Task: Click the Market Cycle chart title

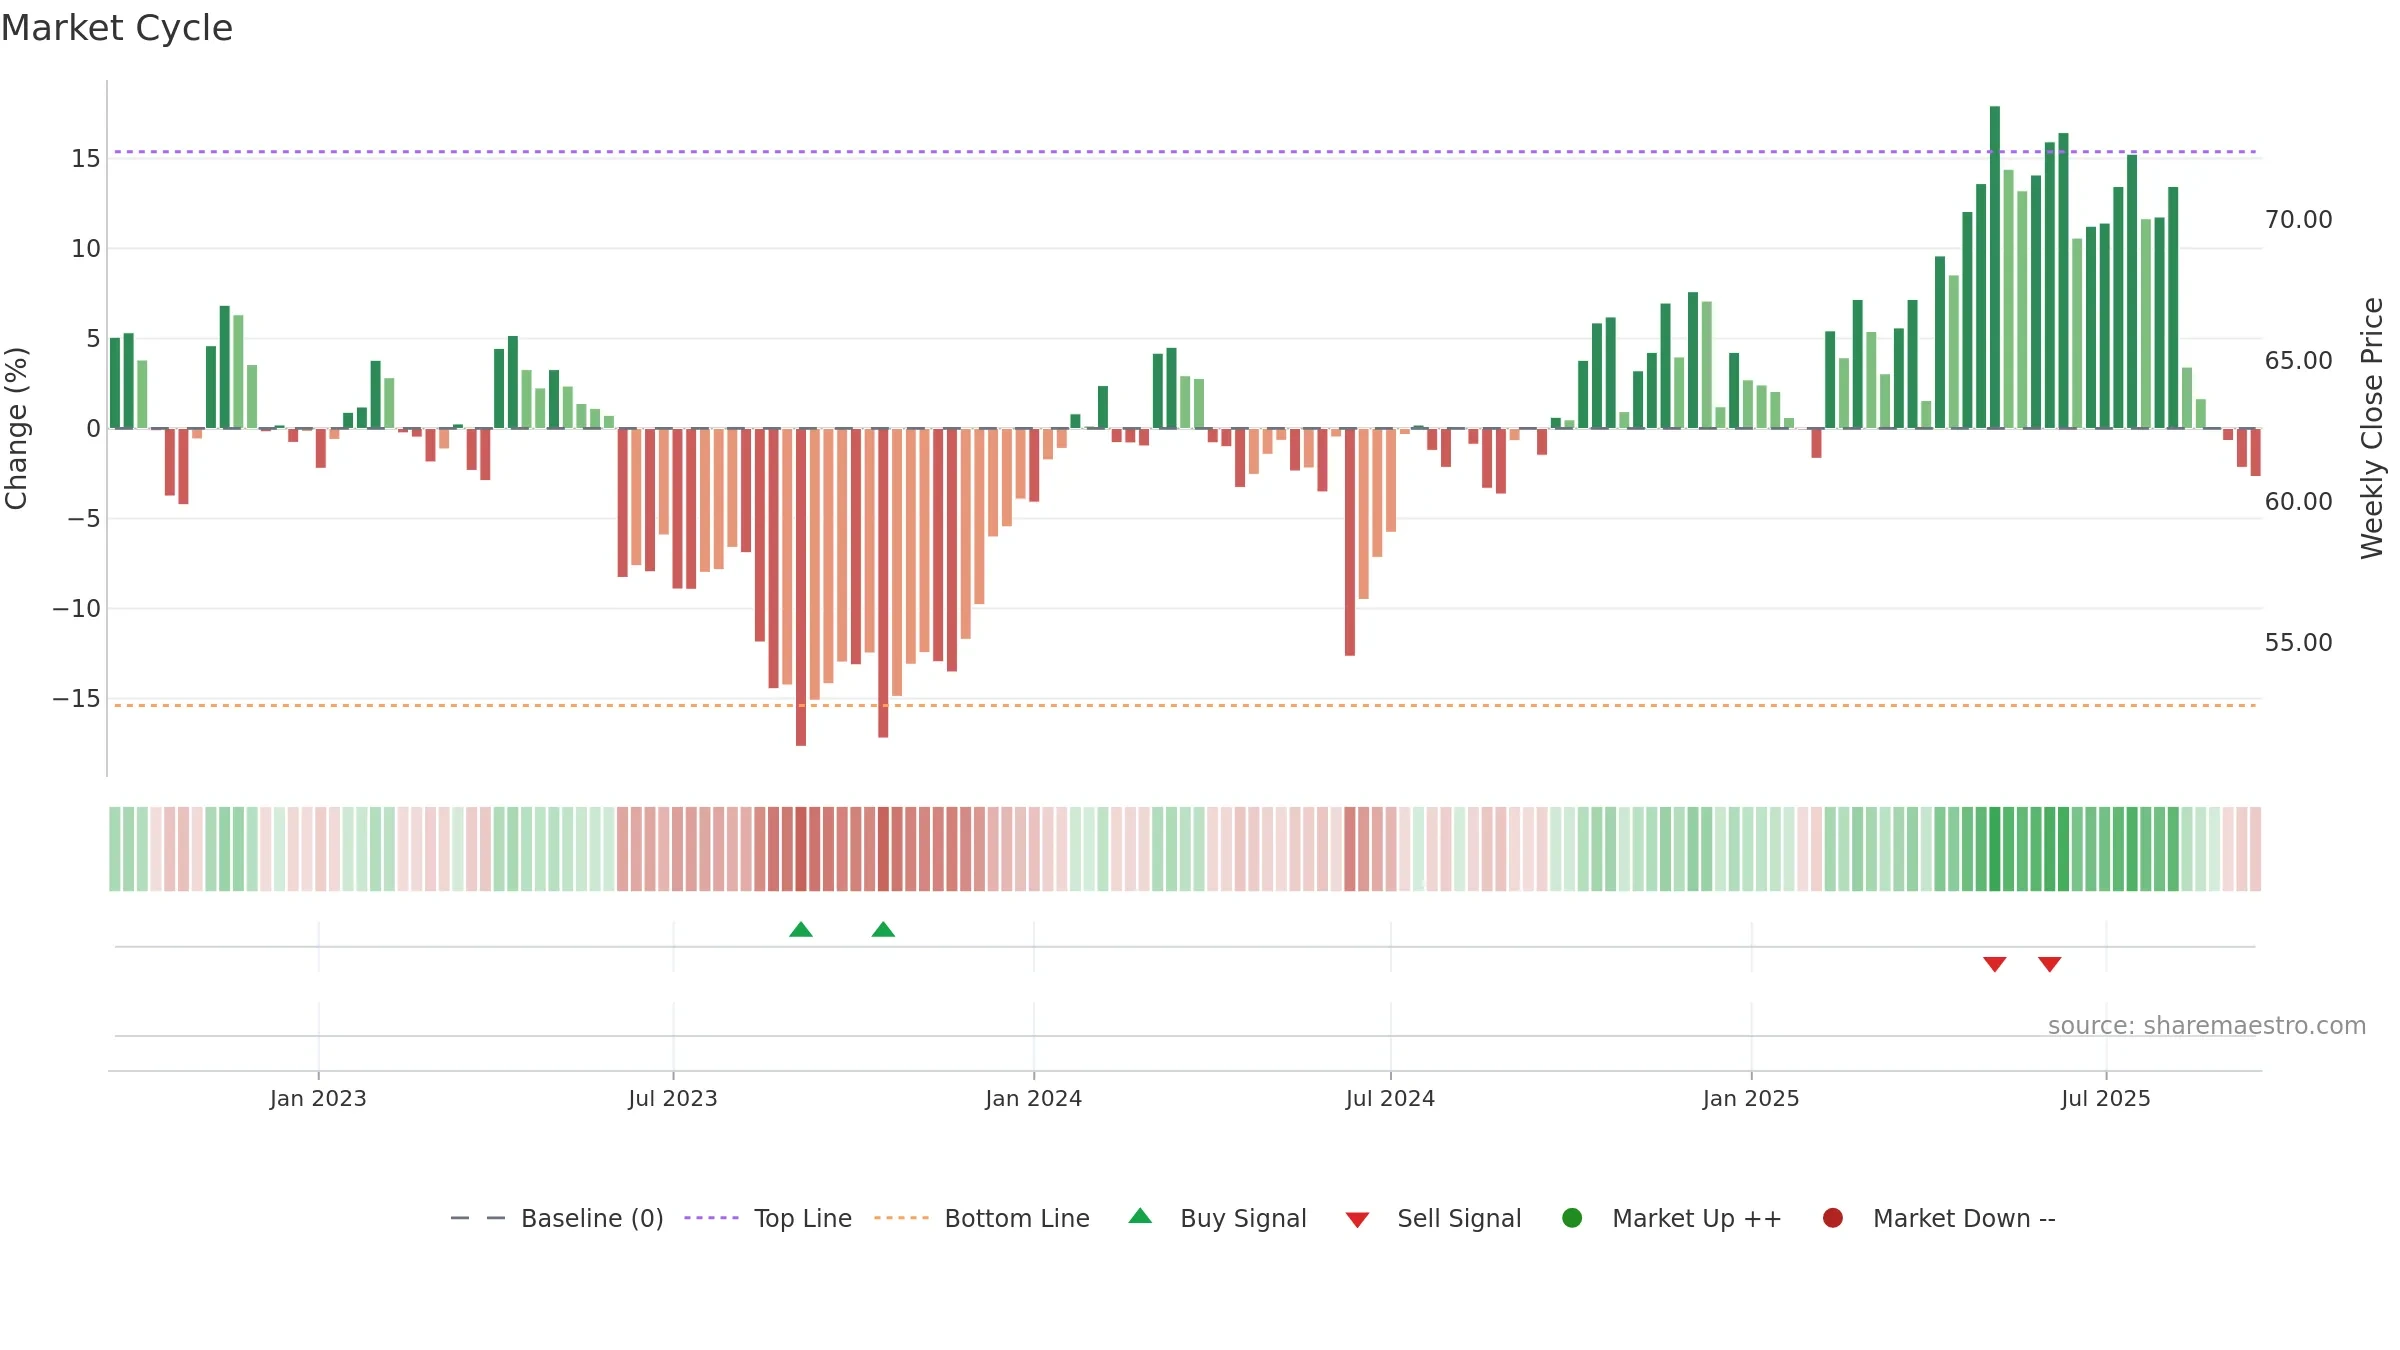Action: pyautogui.click(x=117, y=28)
